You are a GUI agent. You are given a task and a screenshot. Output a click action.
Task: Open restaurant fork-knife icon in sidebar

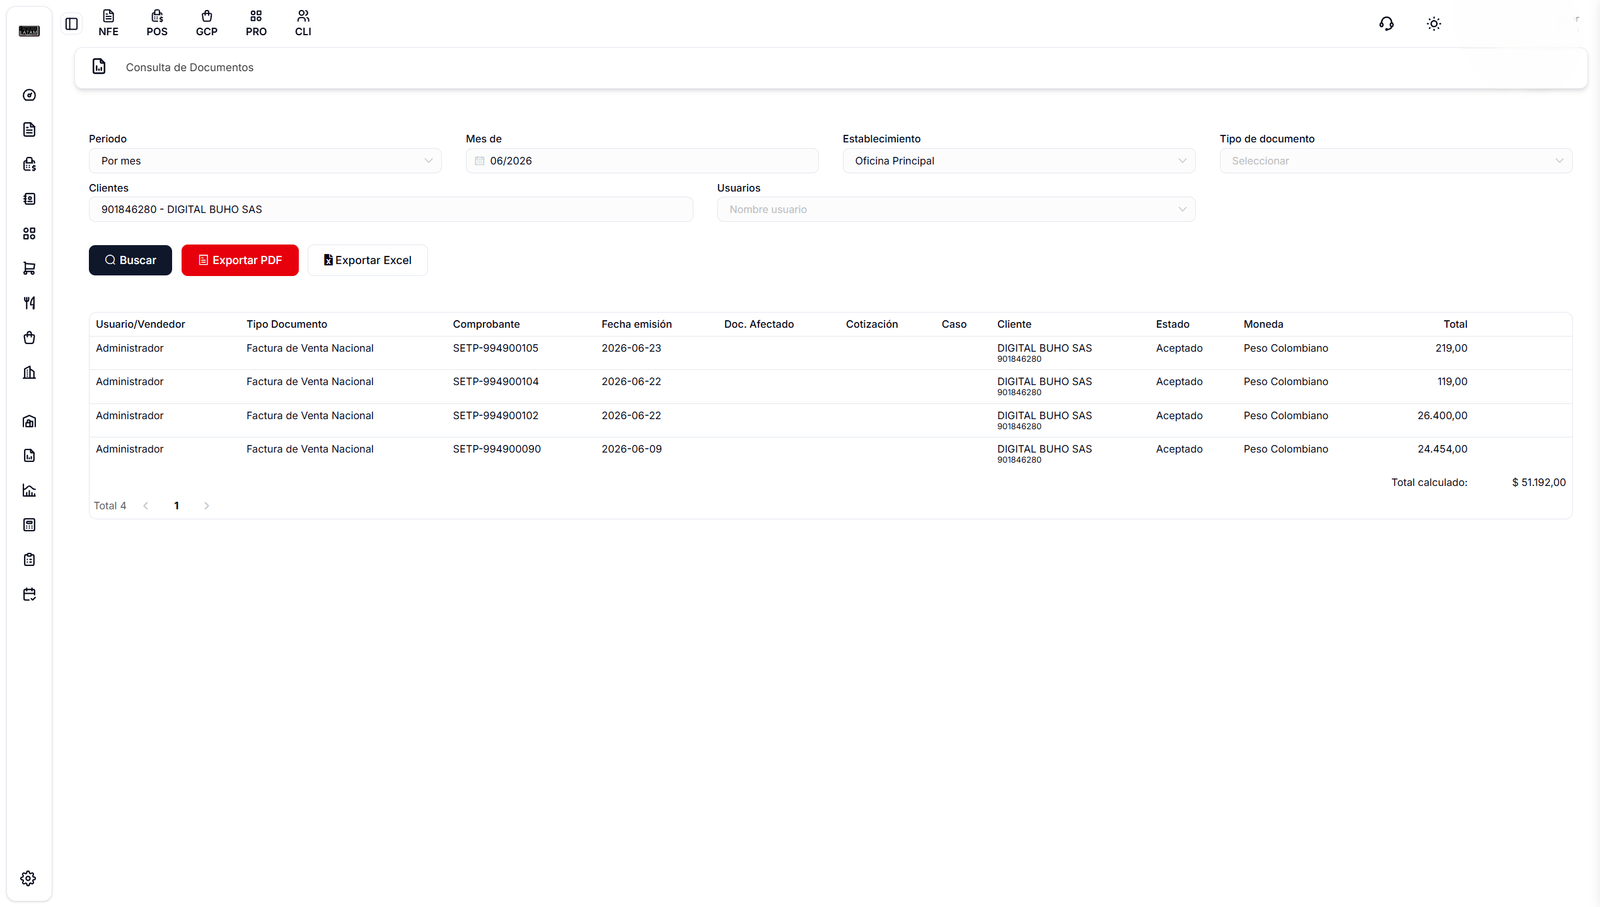click(x=29, y=303)
